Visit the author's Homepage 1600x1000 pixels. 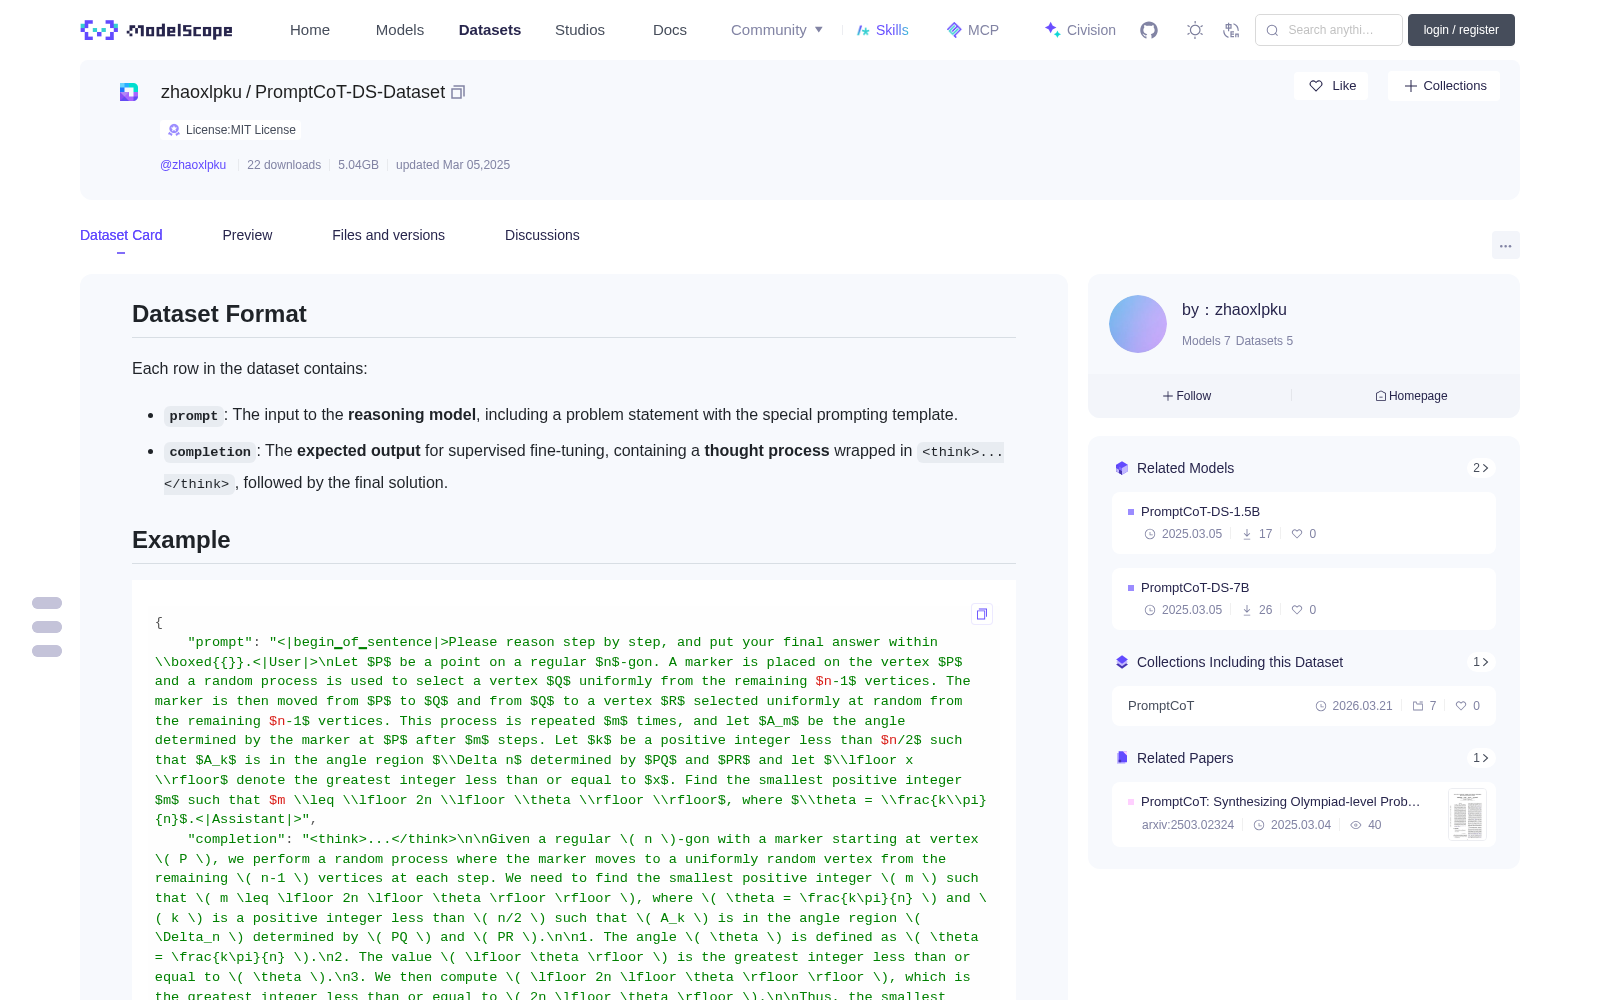pyautogui.click(x=1411, y=396)
